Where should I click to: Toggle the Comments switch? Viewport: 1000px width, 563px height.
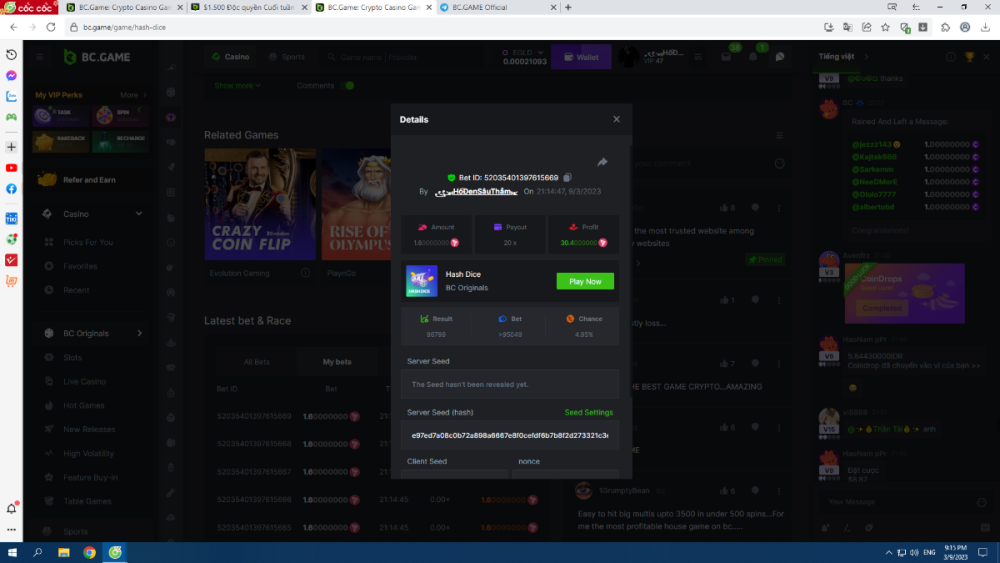(347, 86)
